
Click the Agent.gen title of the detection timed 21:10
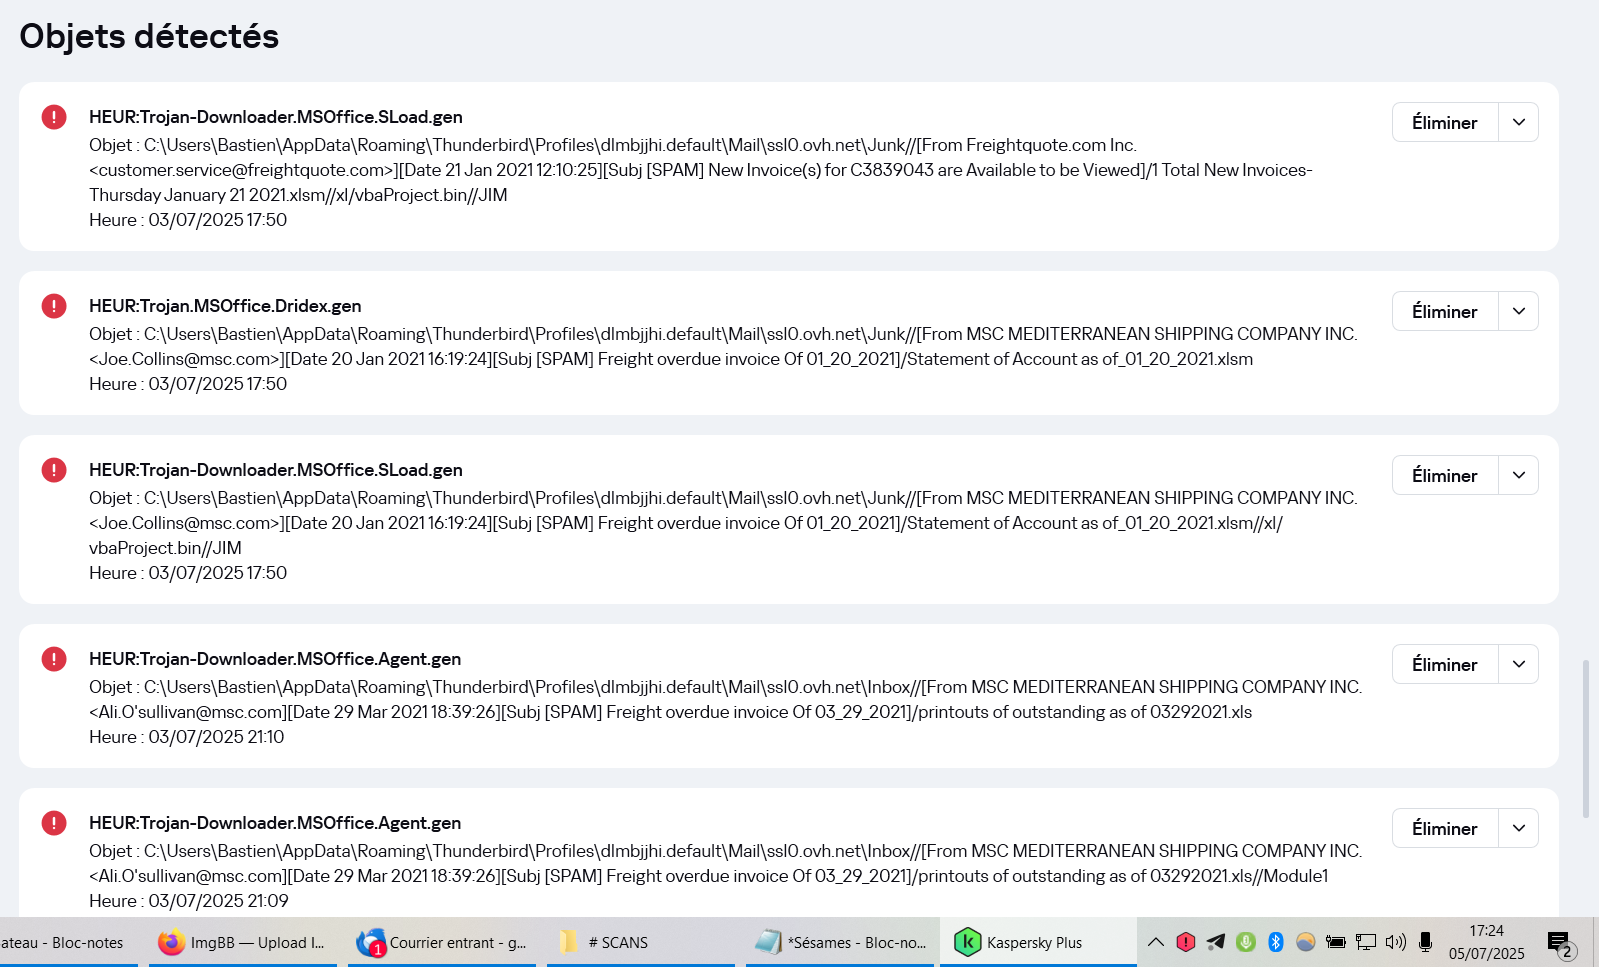tap(275, 659)
